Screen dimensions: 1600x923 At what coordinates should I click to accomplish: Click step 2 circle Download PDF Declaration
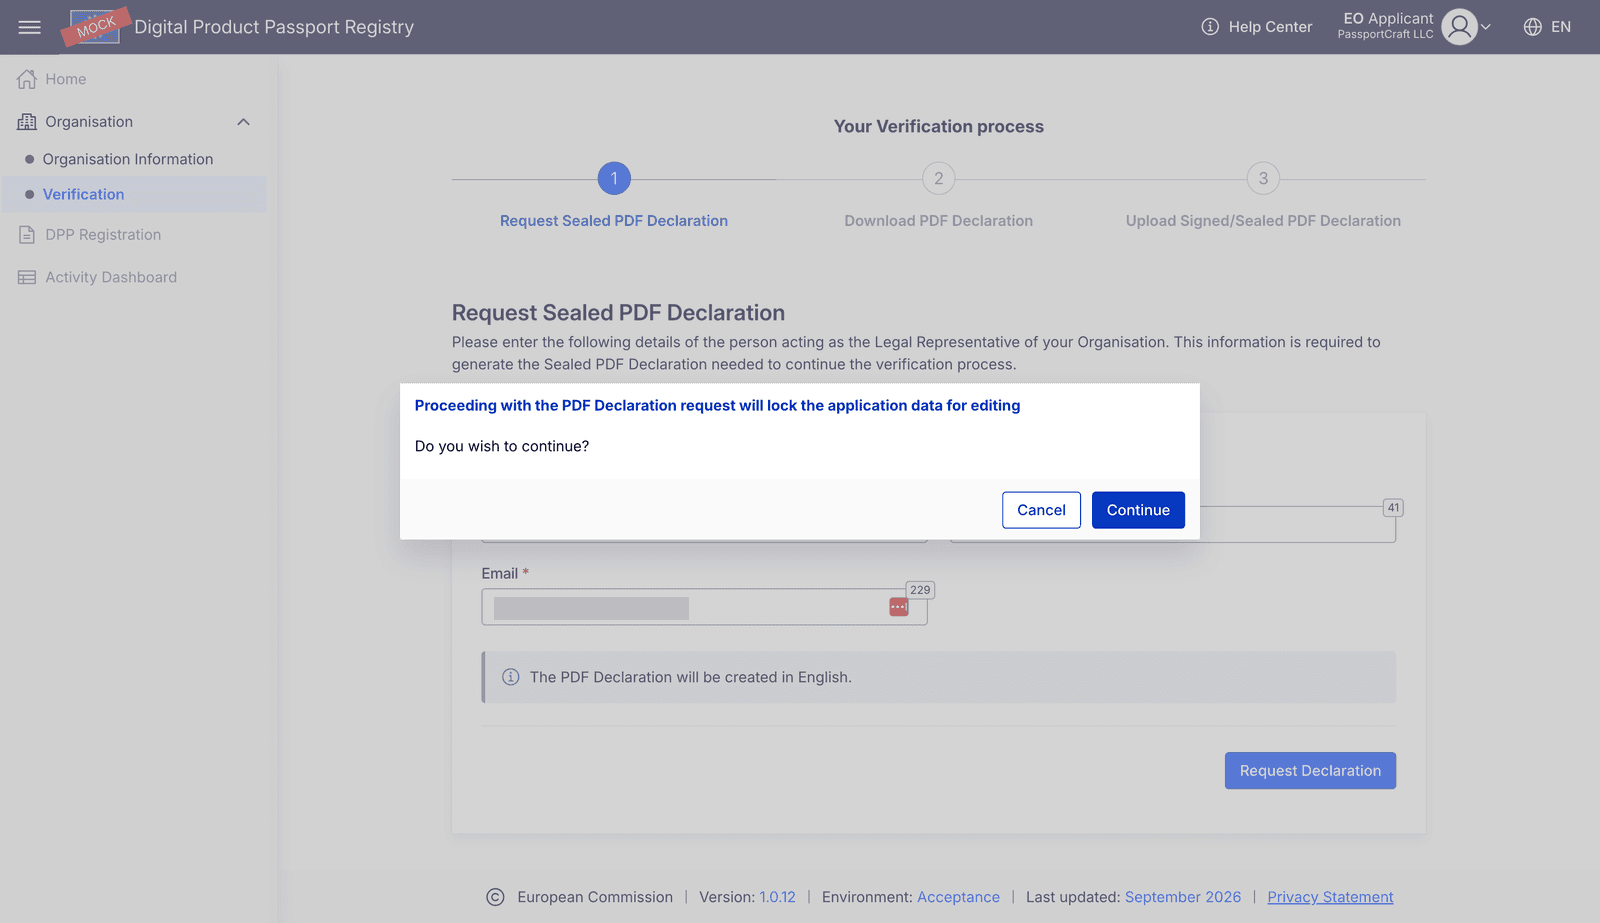(x=938, y=179)
